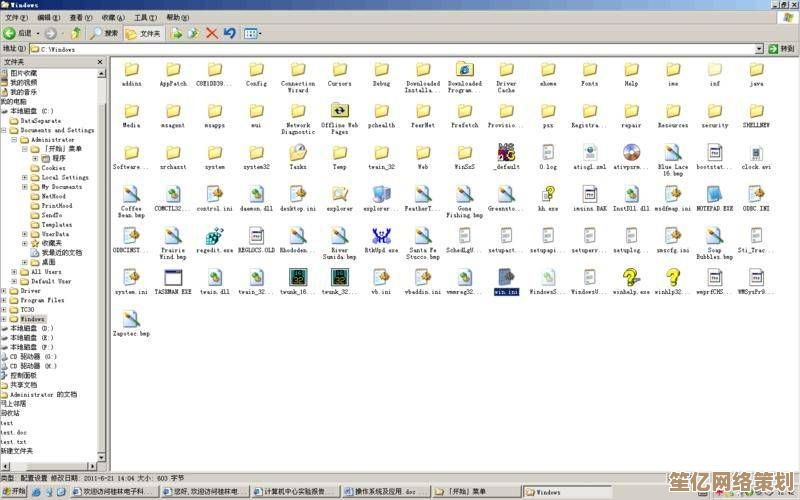
Task: Select the Tasks folder icon
Action: point(298,153)
